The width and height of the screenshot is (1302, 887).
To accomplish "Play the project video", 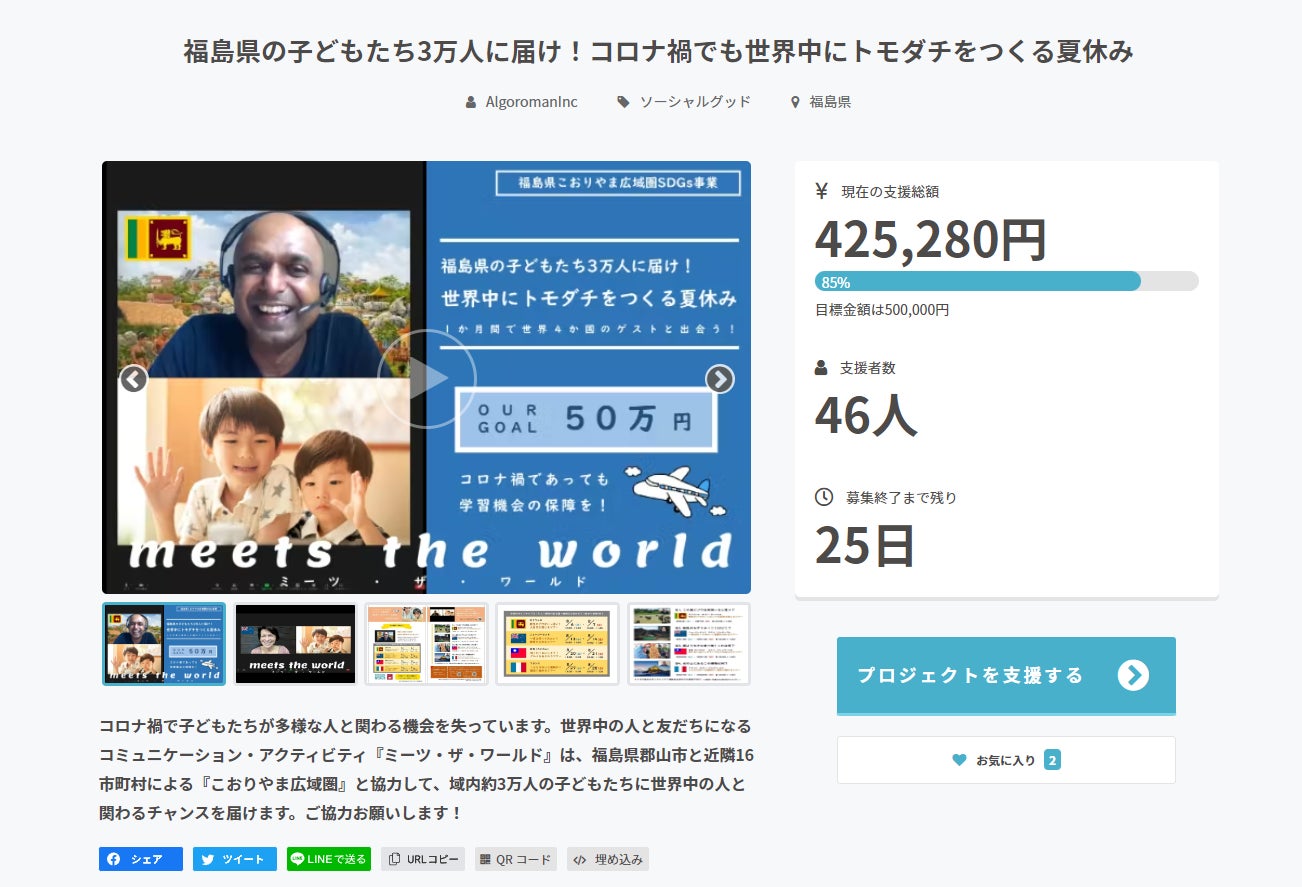I will [x=426, y=378].
